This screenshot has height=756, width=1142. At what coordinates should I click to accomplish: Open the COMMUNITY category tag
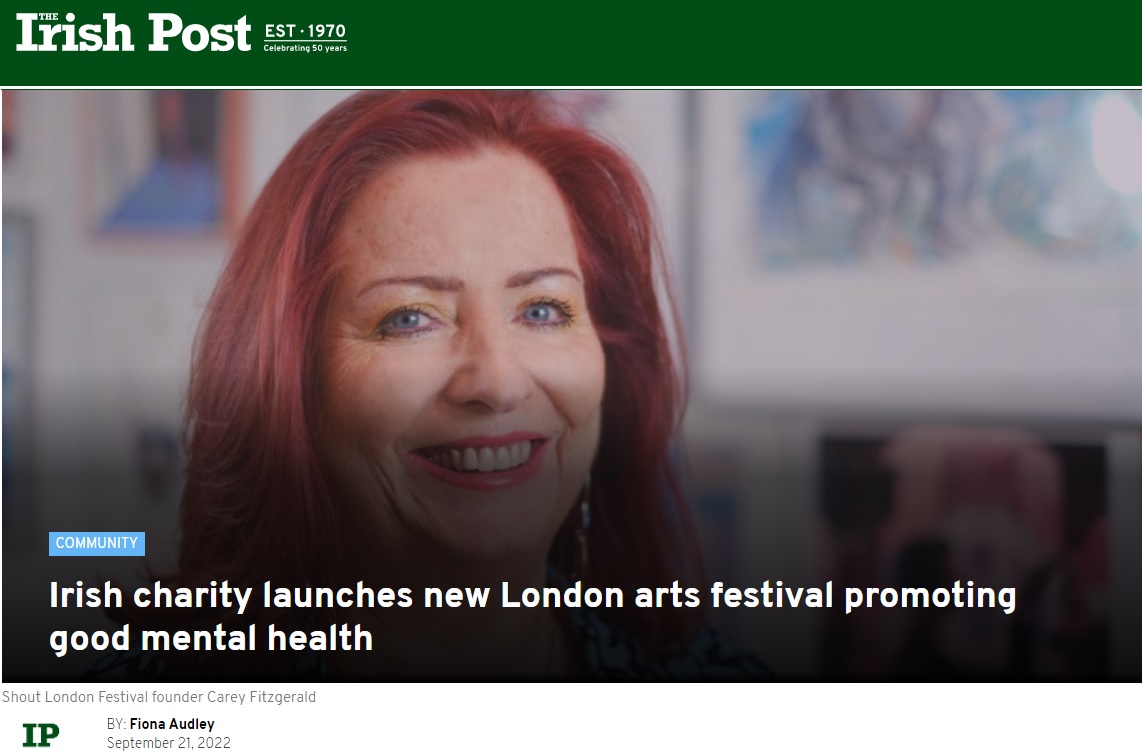pyautogui.click(x=97, y=543)
